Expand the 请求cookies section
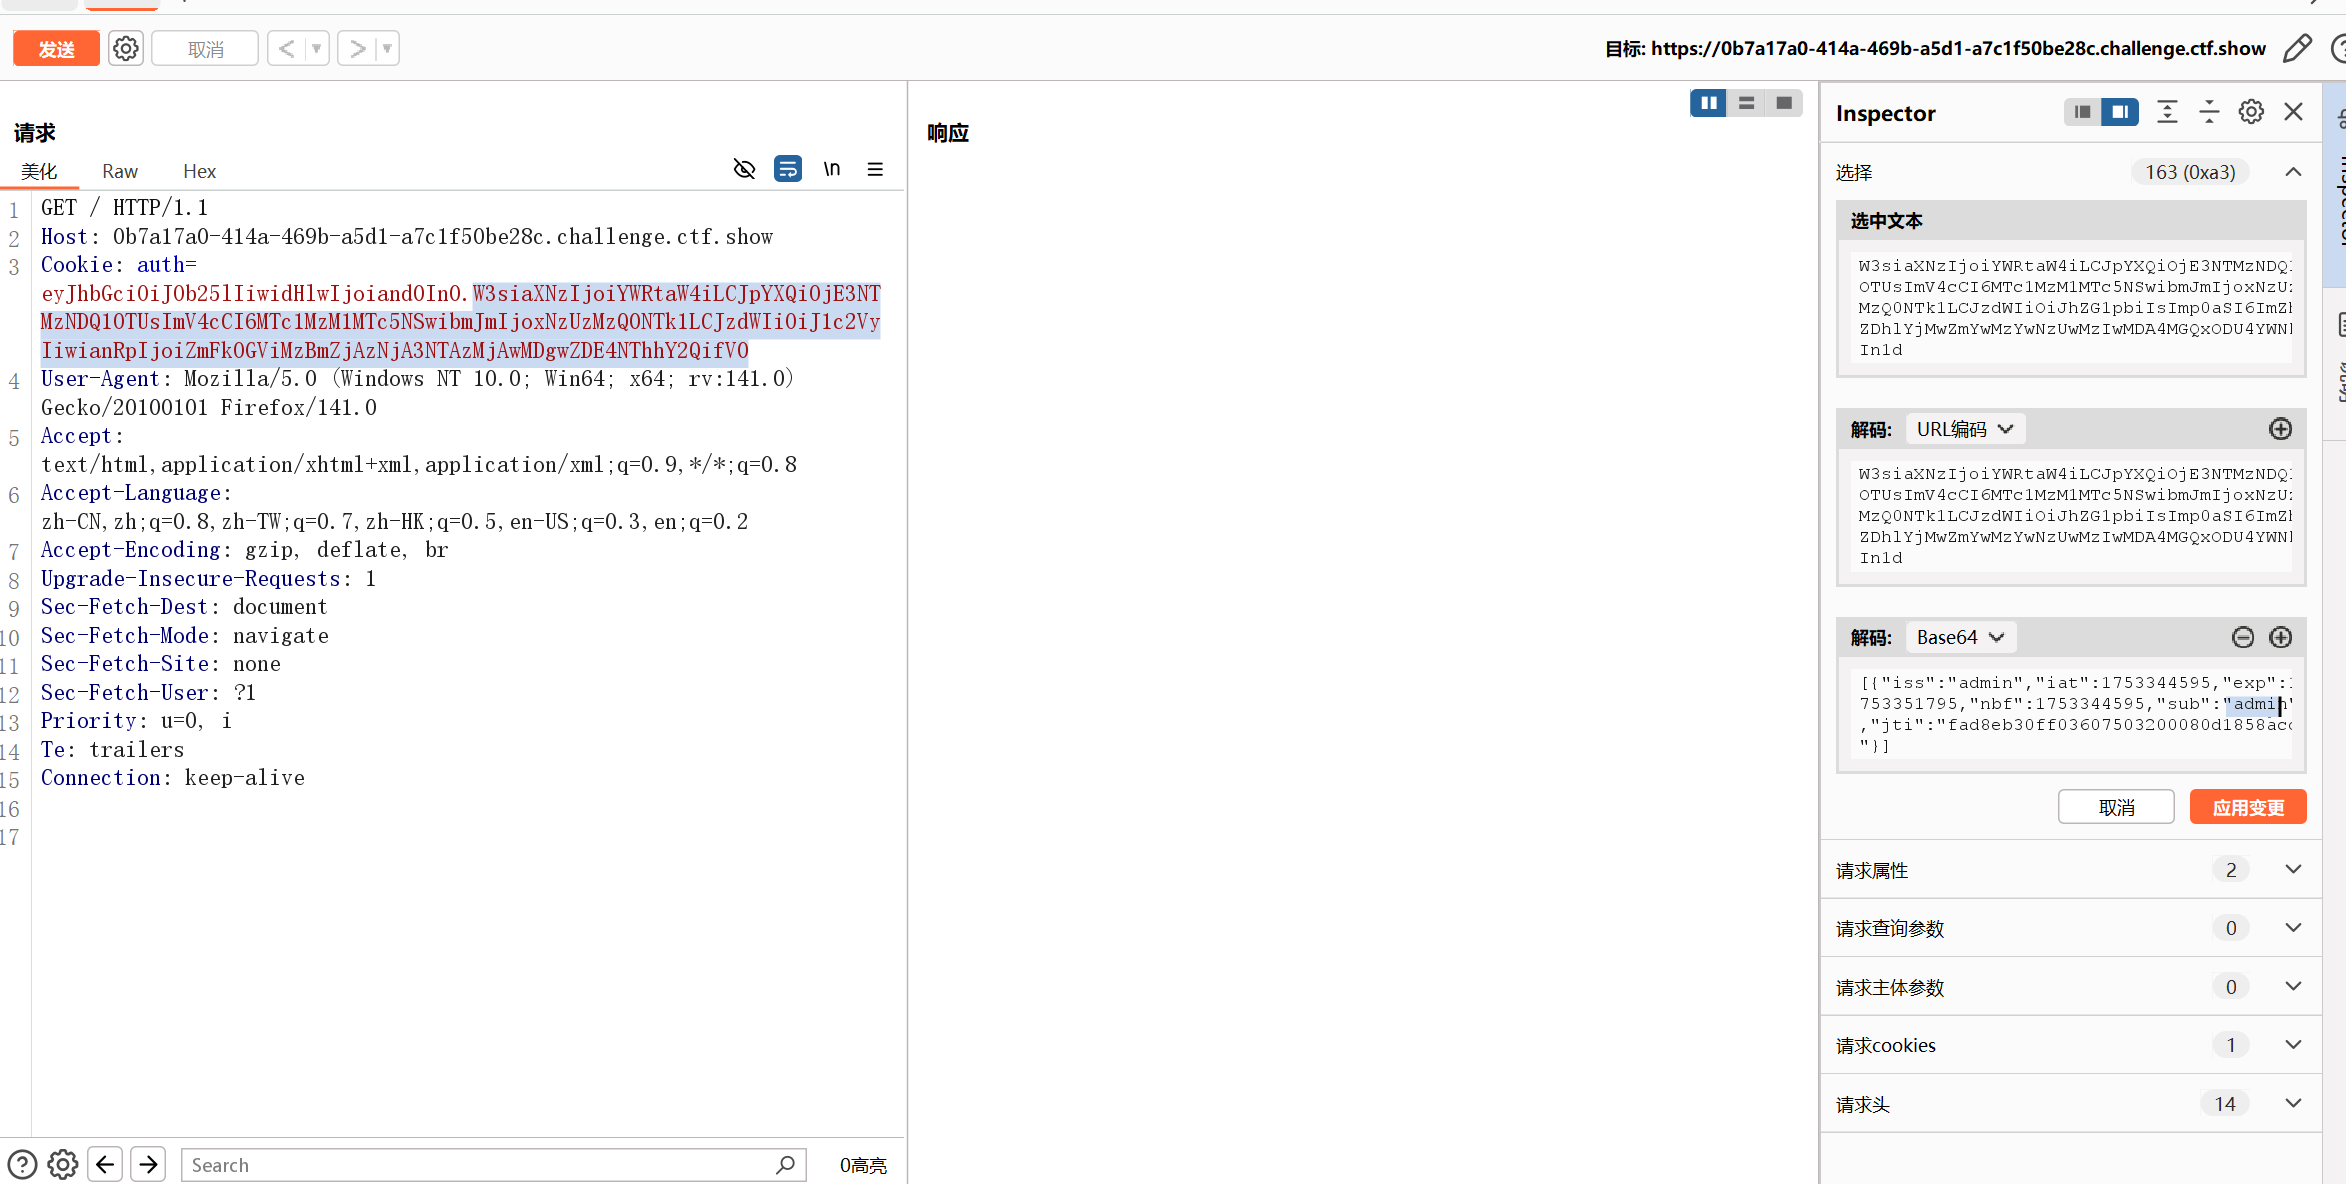The image size is (2346, 1184). (x=2293, y=1044)
